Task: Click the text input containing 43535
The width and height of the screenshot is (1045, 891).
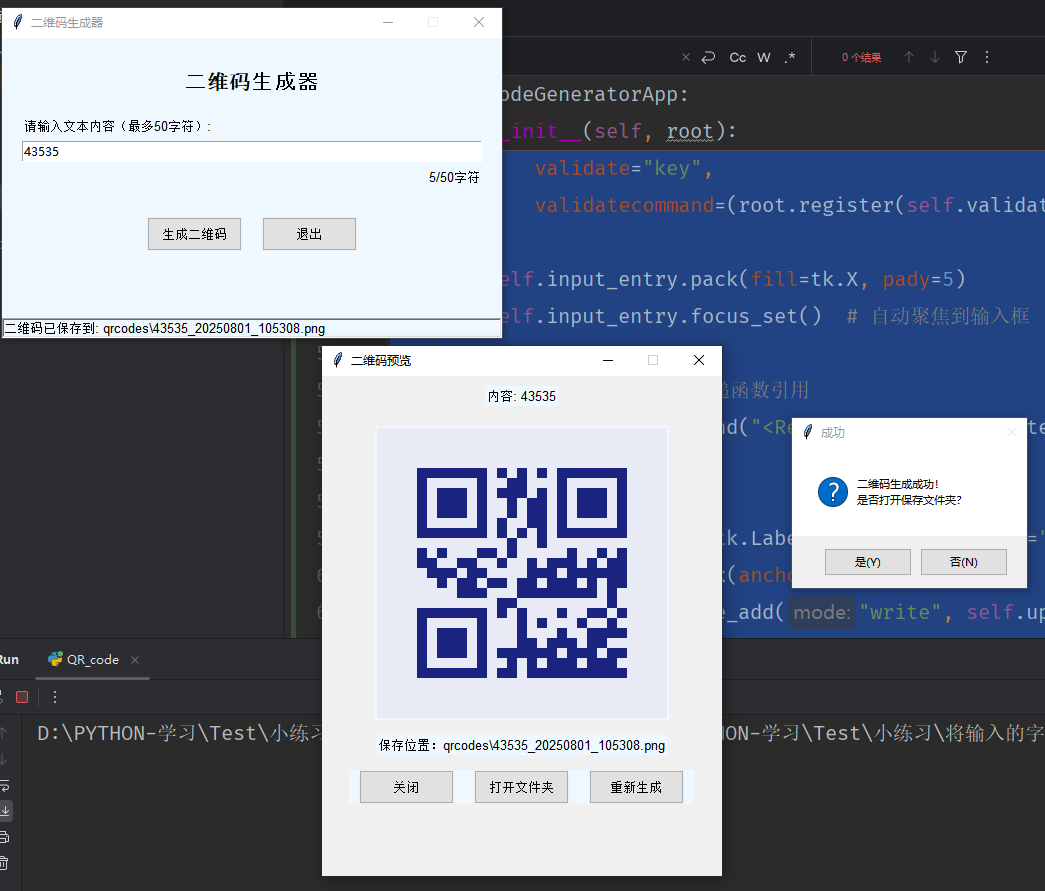Action: 251,151
